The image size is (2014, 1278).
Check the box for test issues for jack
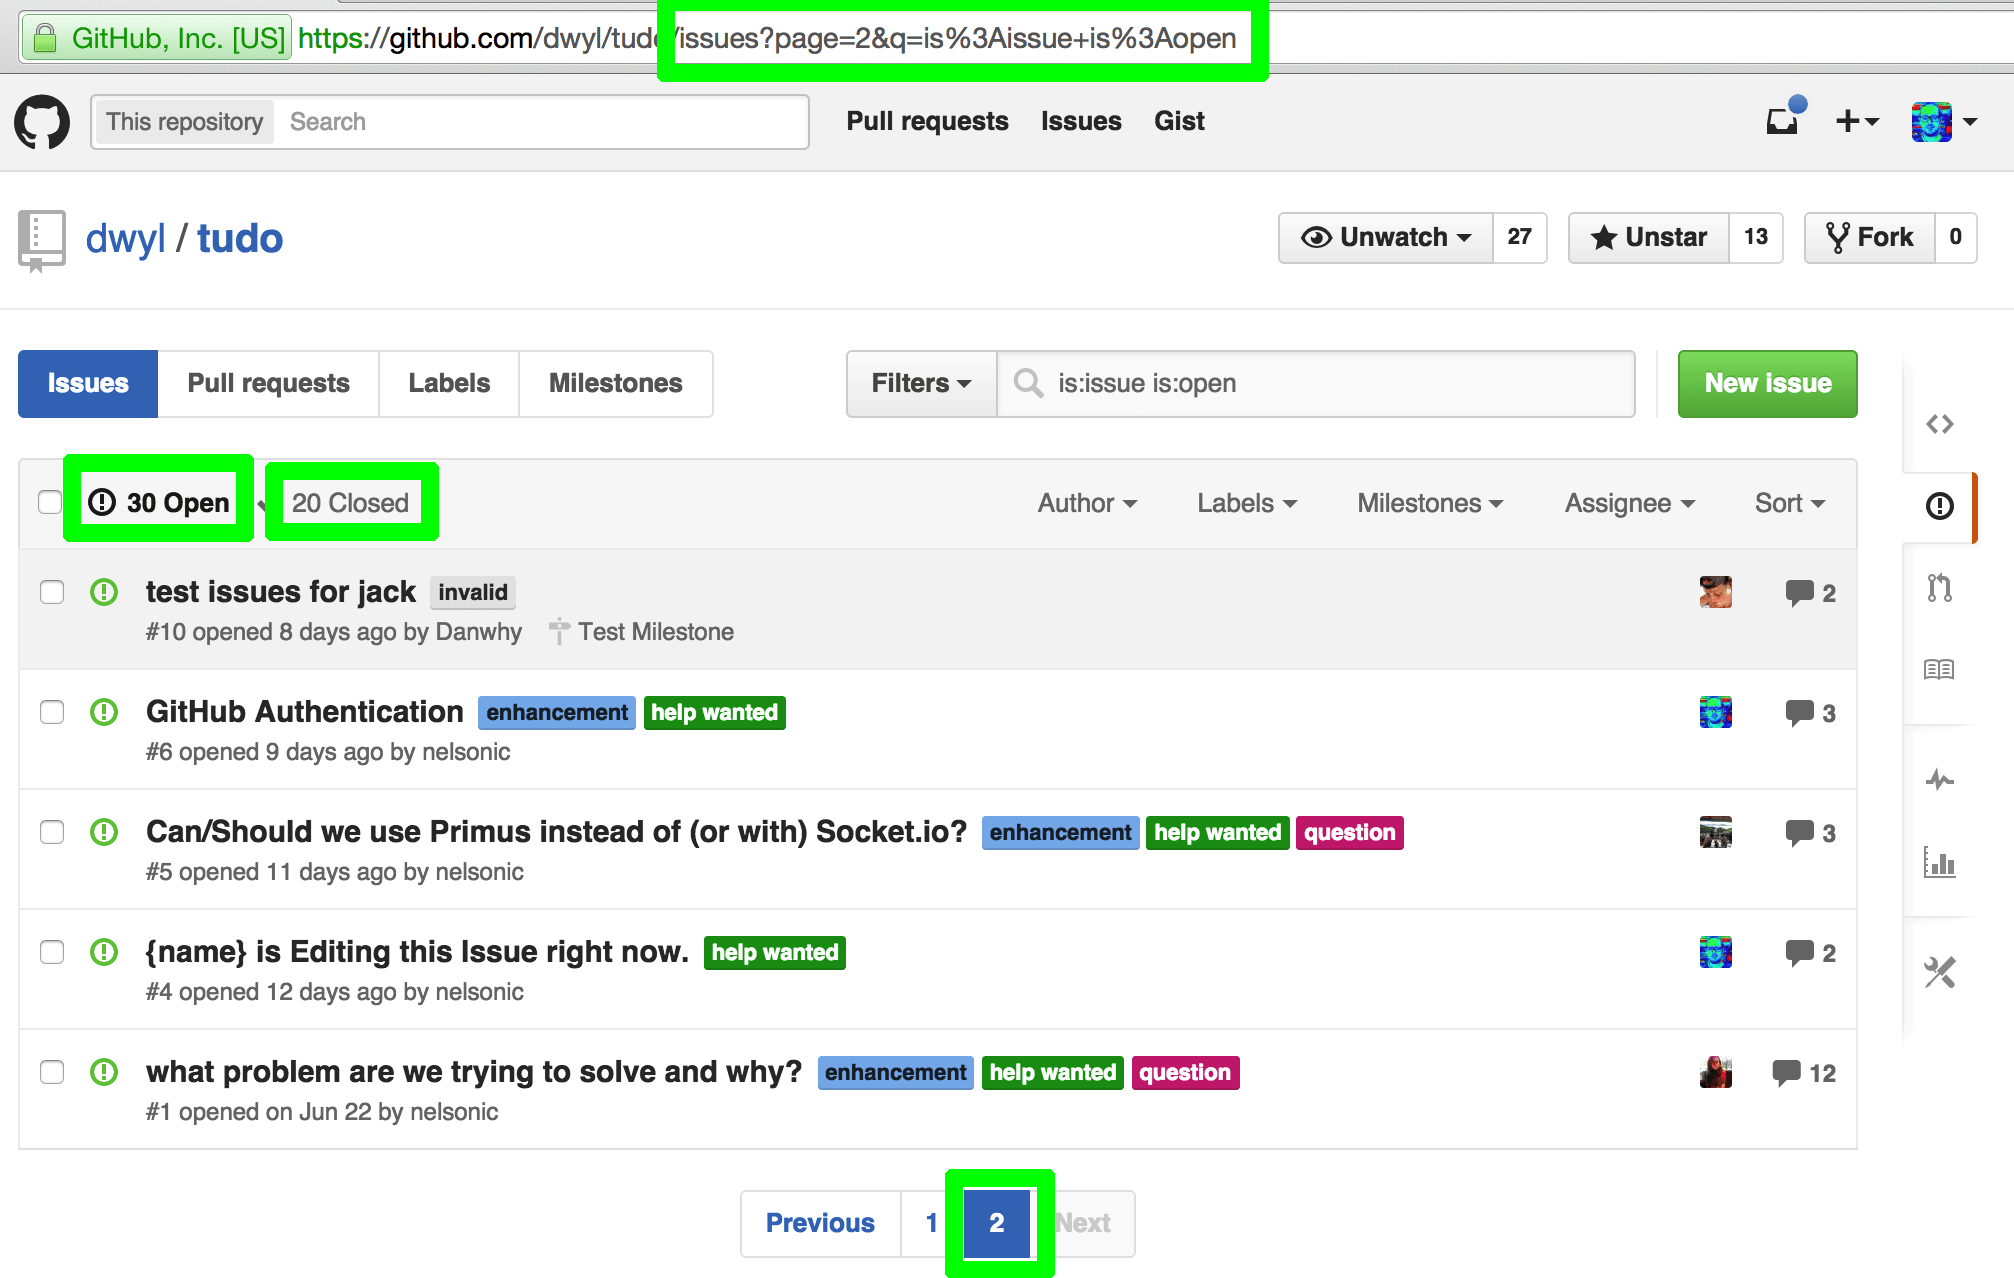click(52, 592)
